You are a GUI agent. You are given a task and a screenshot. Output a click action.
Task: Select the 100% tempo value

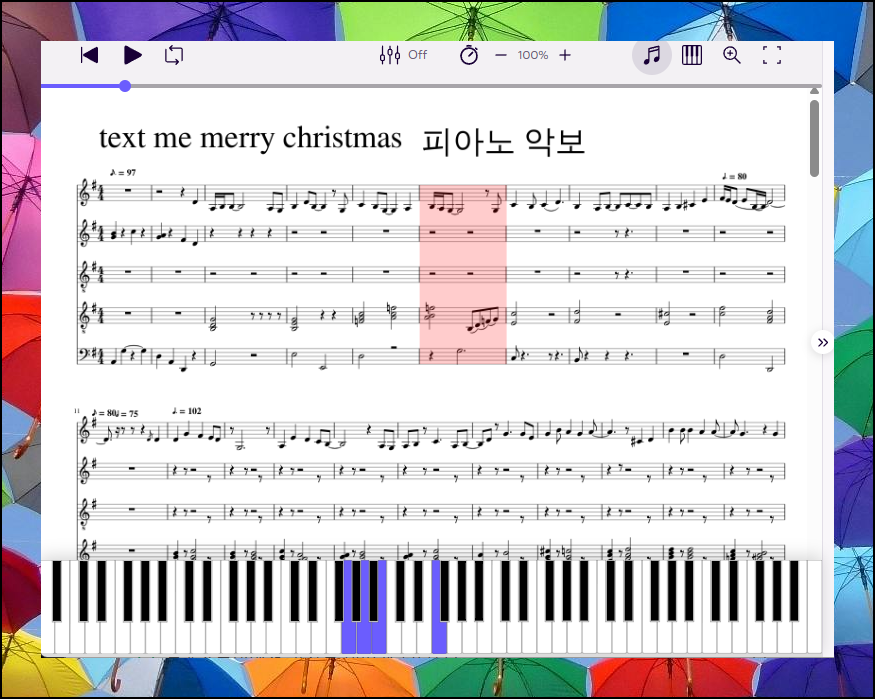(532, 55)
